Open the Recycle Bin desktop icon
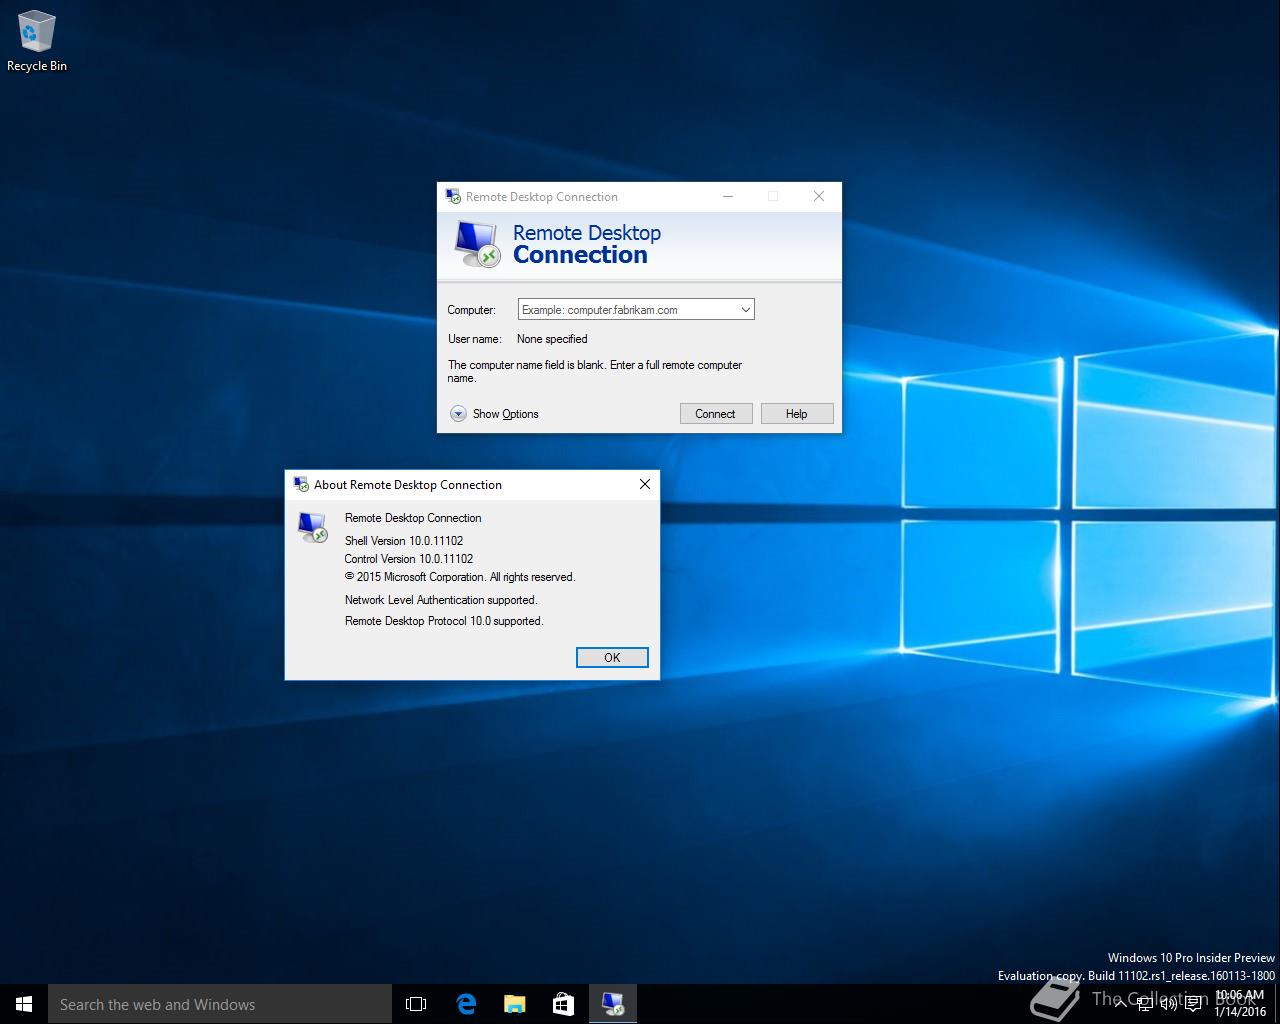 click(36, 42)
